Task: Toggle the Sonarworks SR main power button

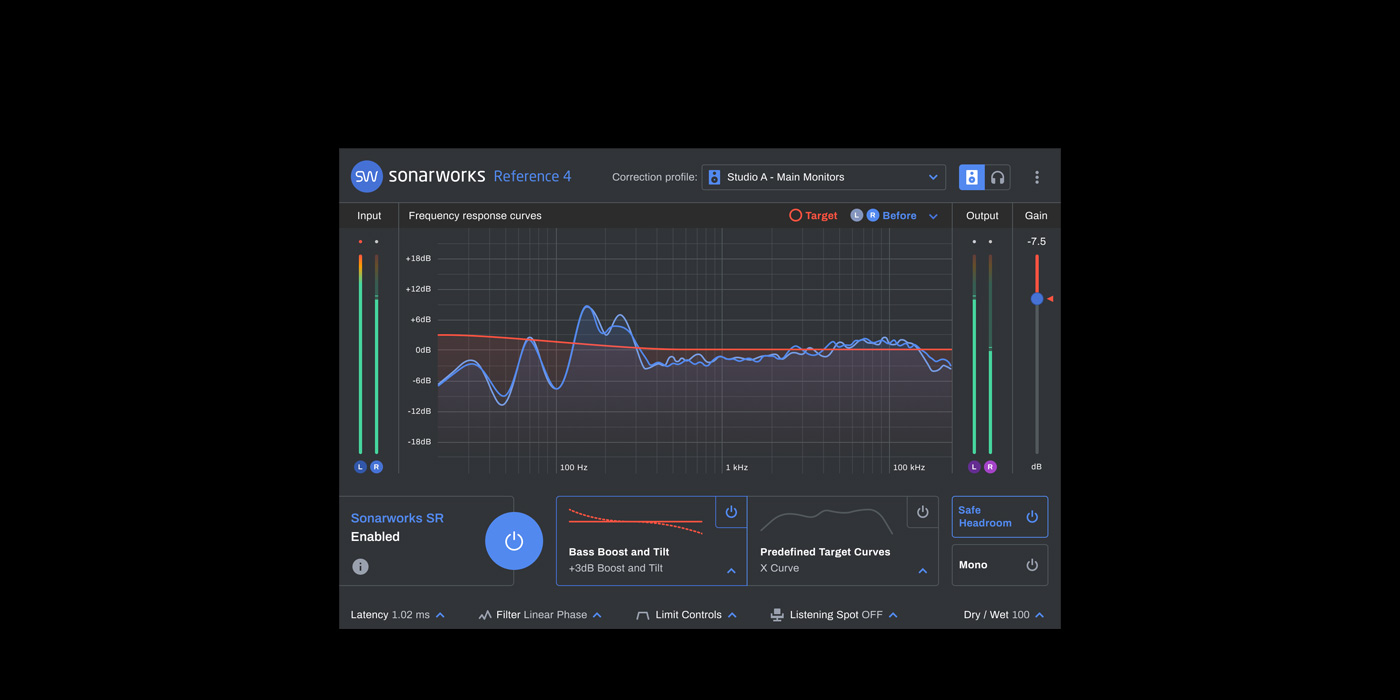Action: coord(514,541)
